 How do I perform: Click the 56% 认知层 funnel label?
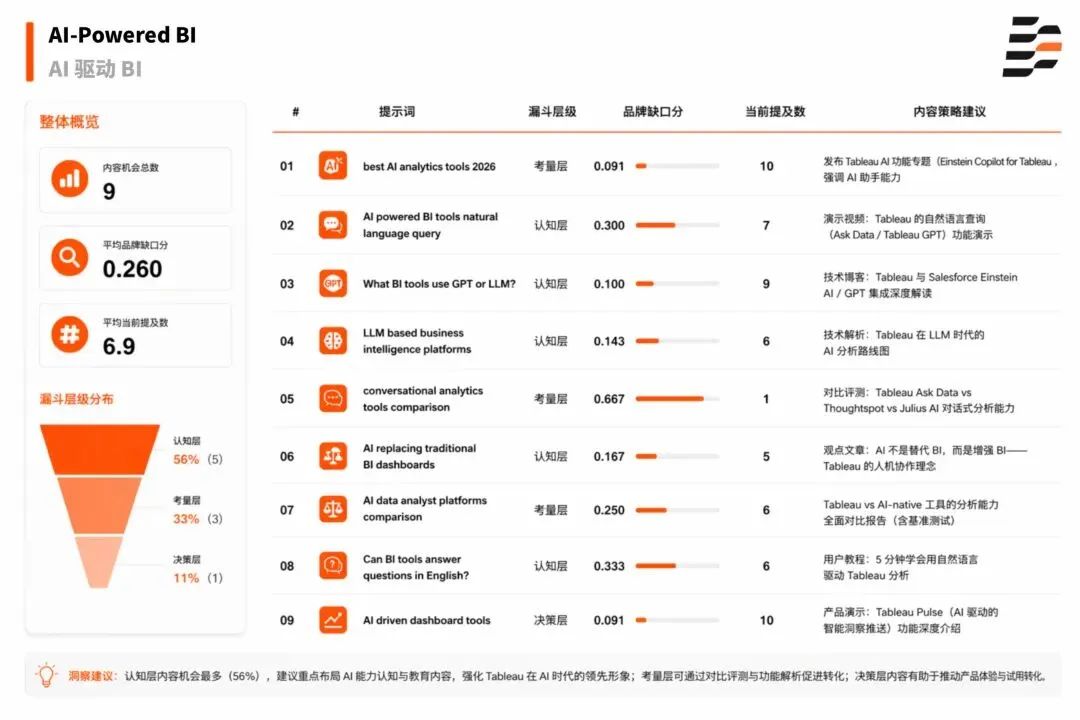click(198, 451)
